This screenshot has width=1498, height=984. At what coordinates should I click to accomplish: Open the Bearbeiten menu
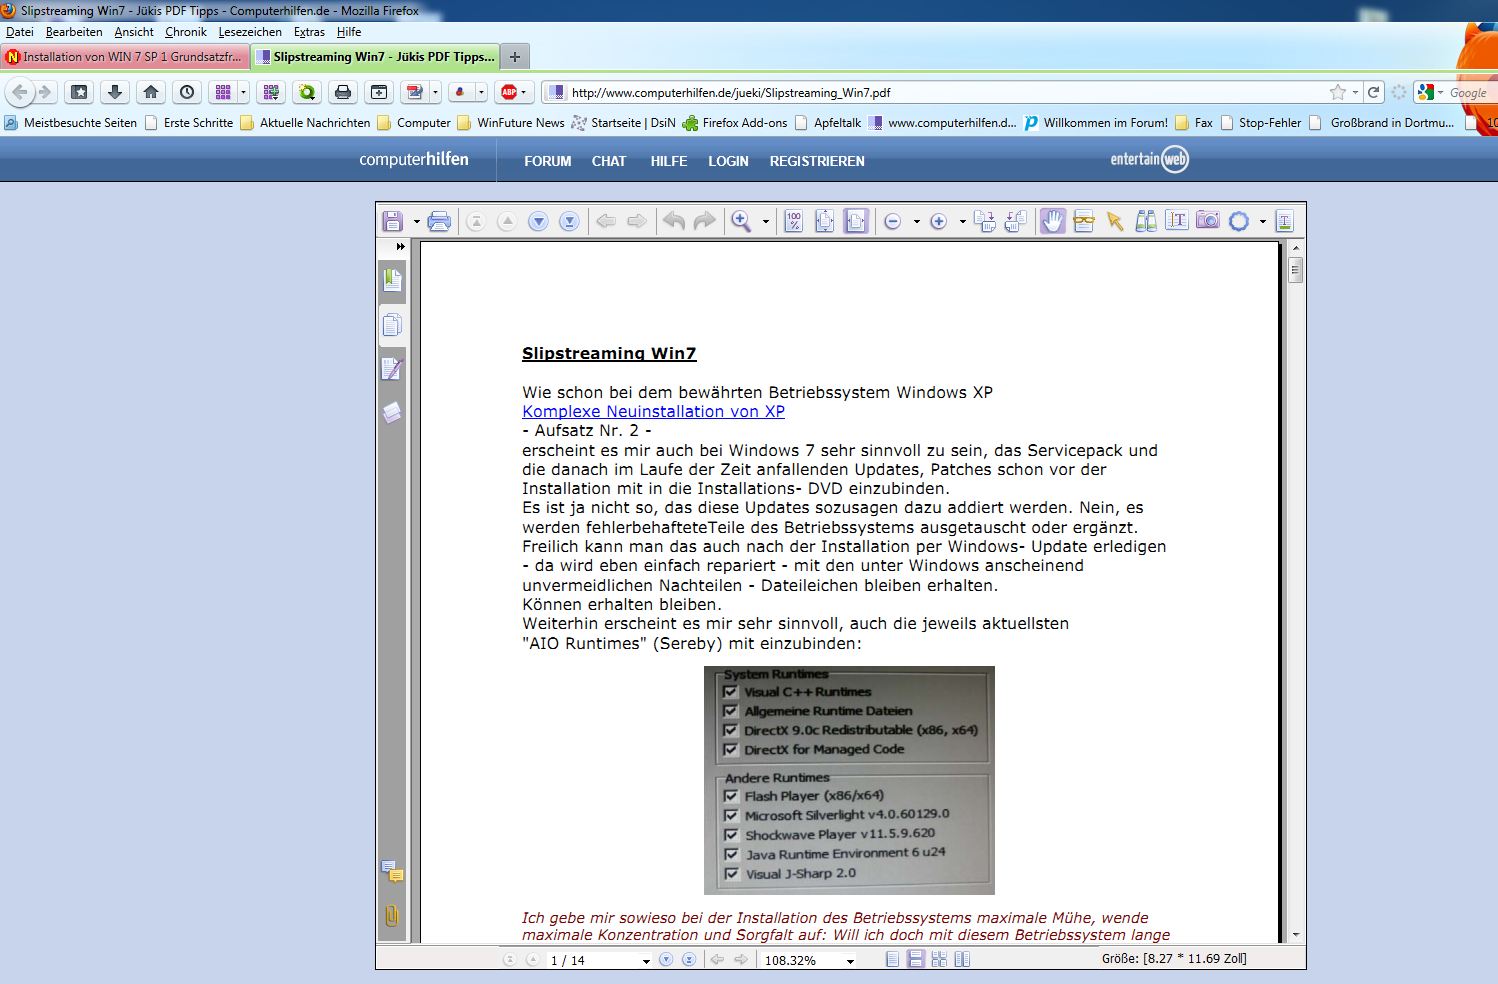coord(74,32)
